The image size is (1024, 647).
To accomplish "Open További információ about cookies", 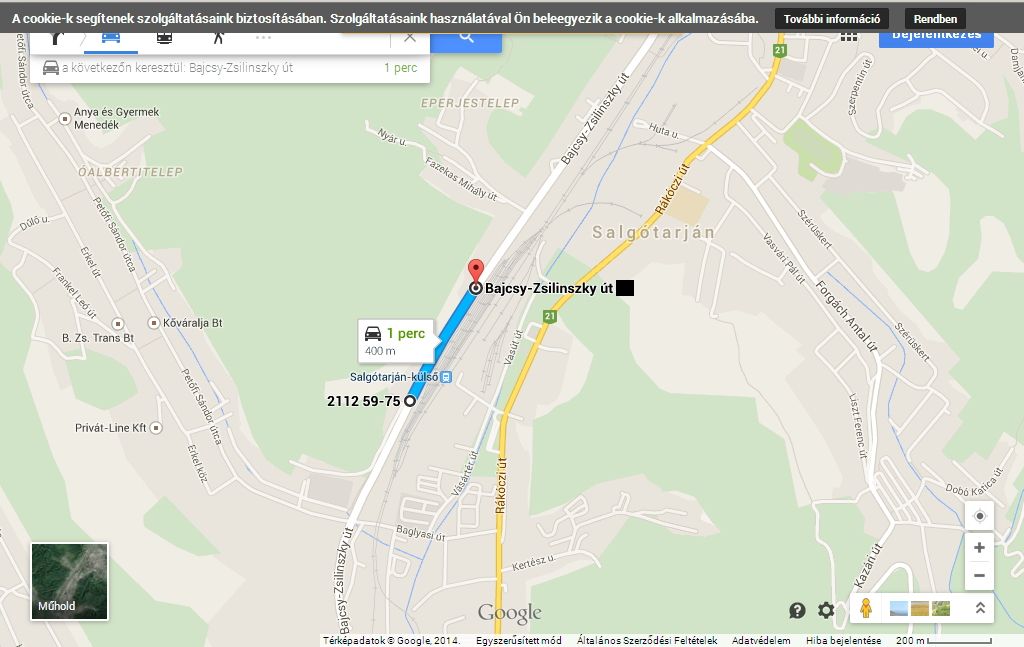I will 832,19.
